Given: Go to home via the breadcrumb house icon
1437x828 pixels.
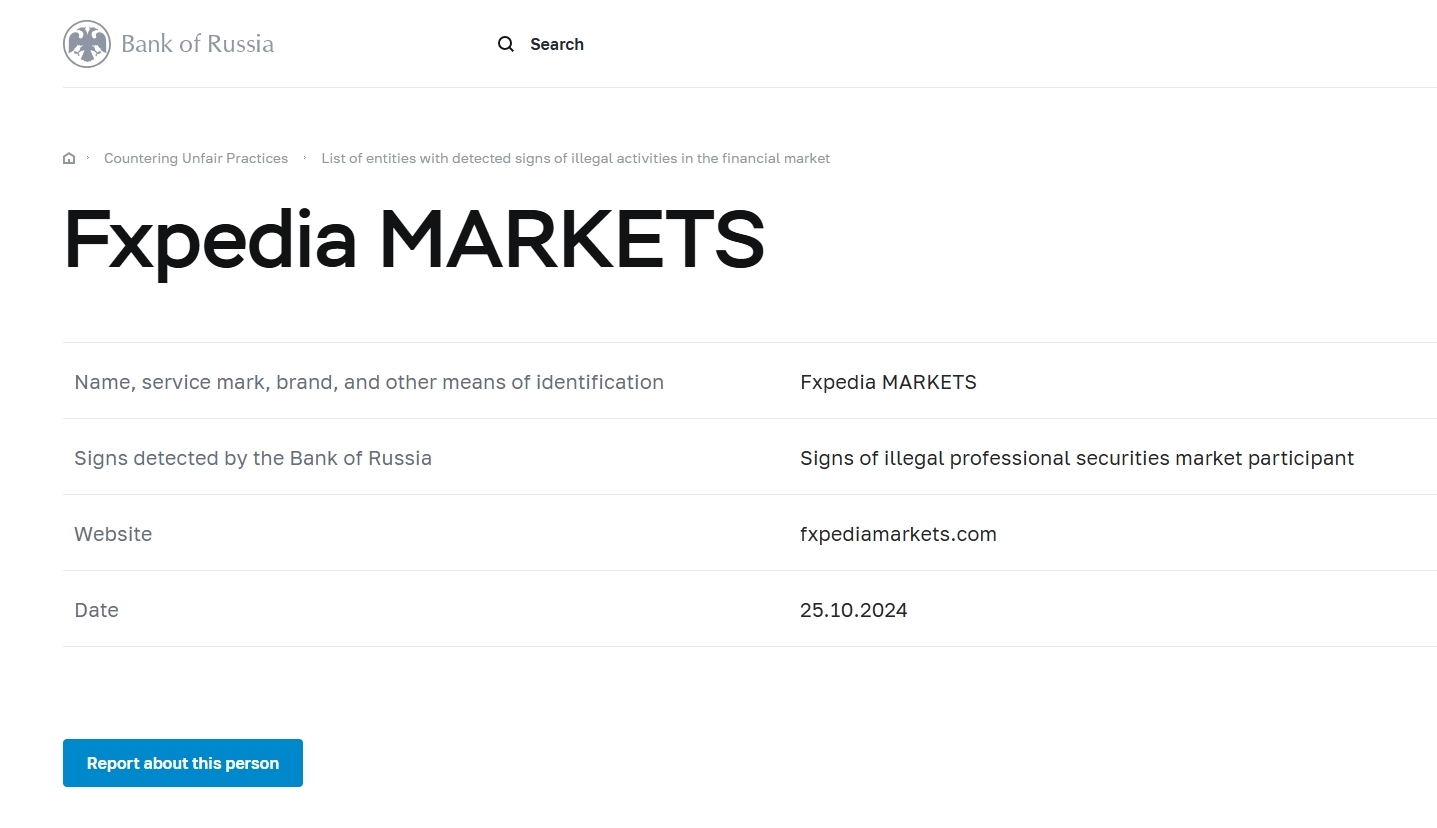Looking at the screenshot, I should (69, 158).
